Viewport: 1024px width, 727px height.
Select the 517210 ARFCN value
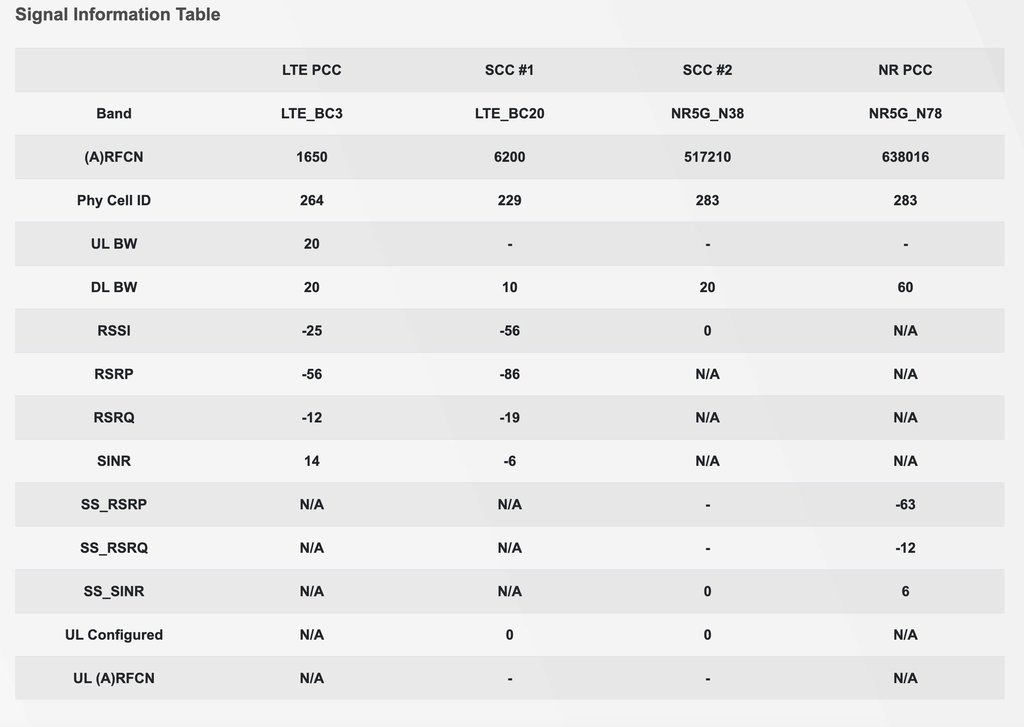point(707,157)
